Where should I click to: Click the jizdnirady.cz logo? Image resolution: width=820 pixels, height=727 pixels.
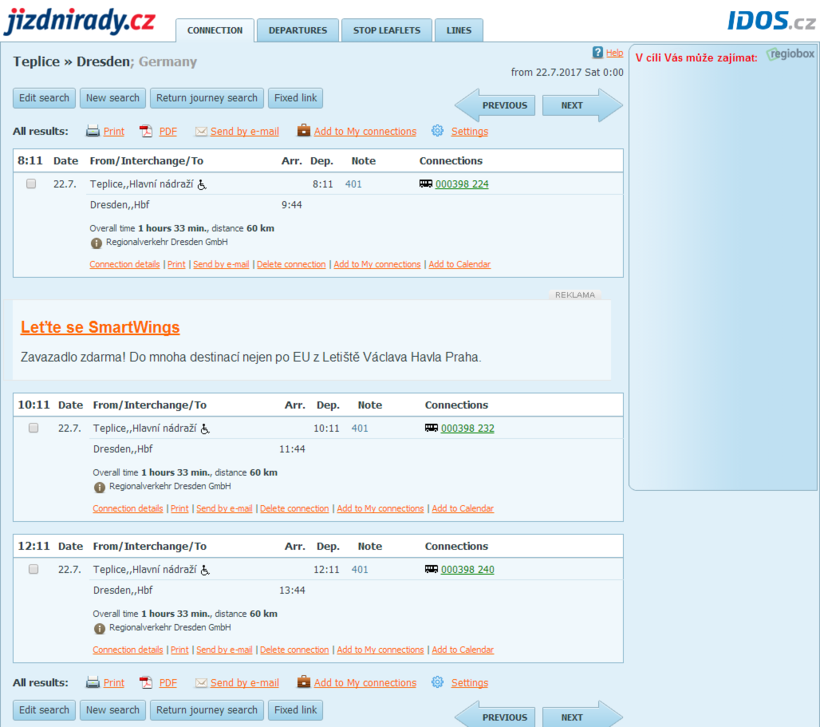[80, 20]
